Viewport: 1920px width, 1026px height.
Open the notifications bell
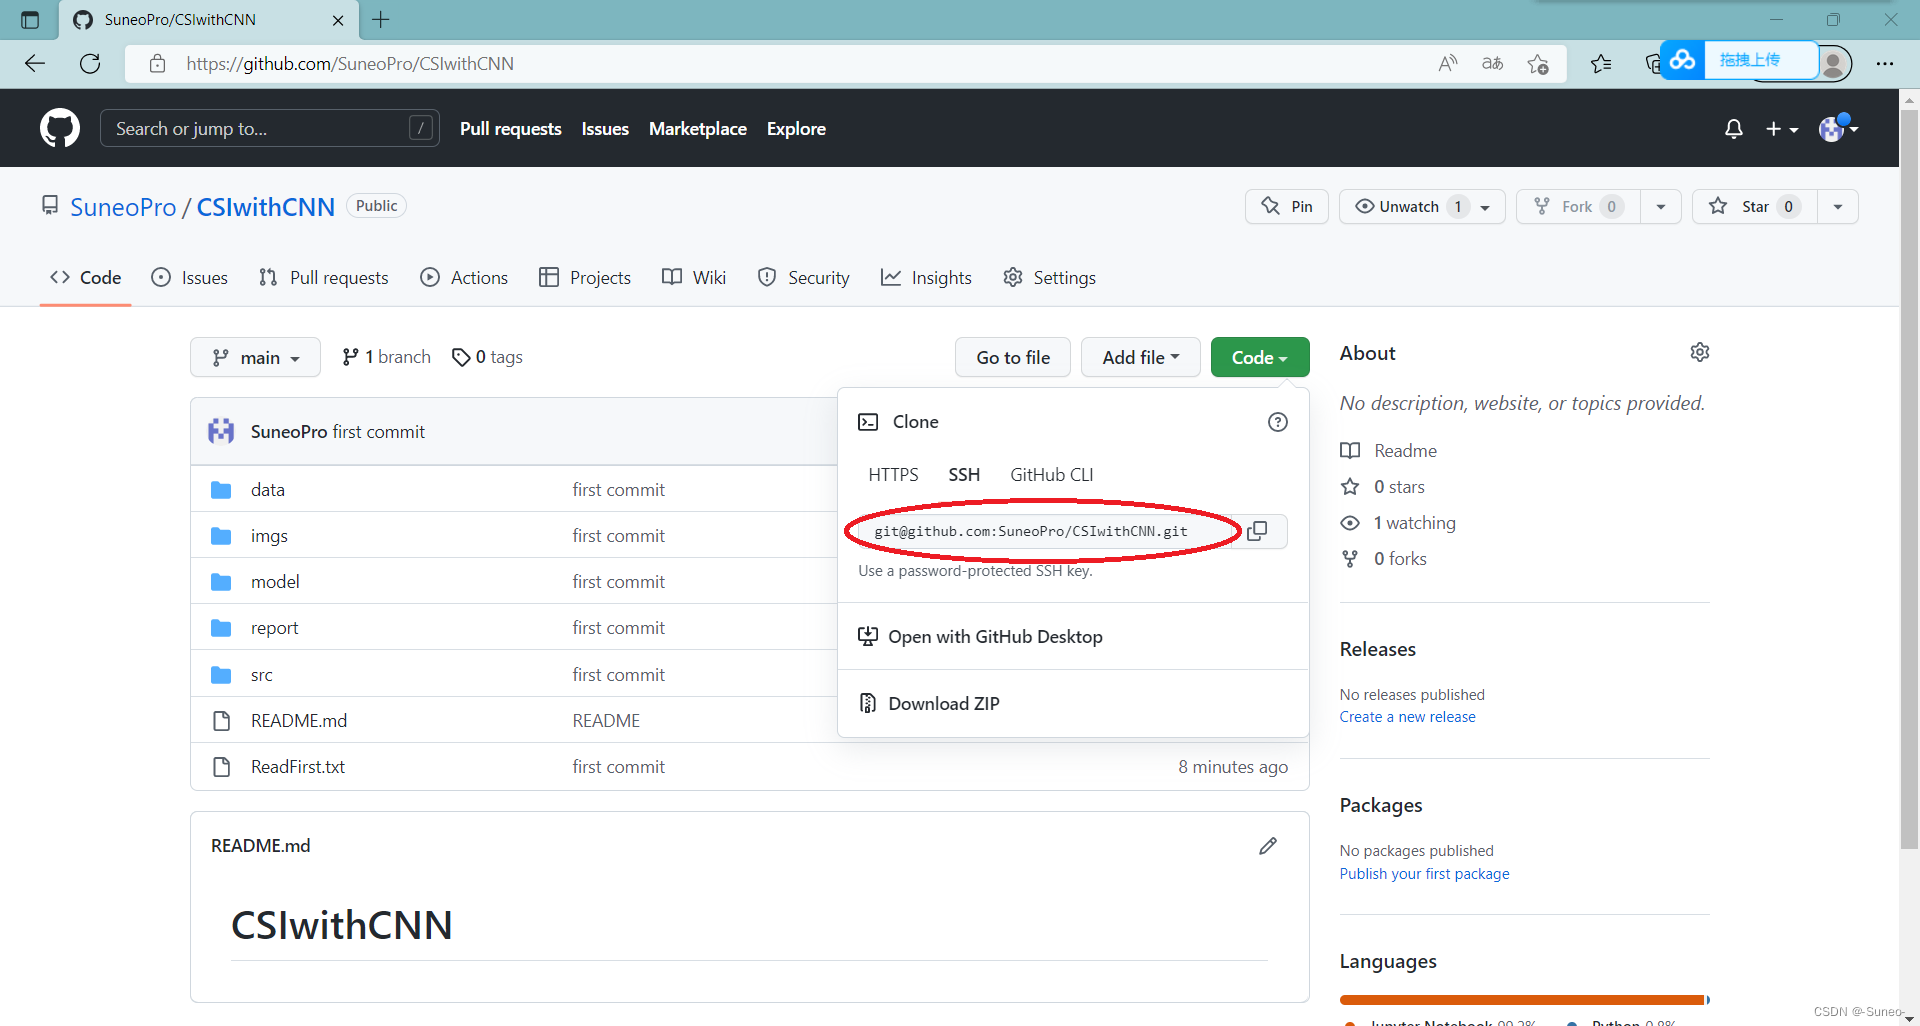coord(1734,129)
